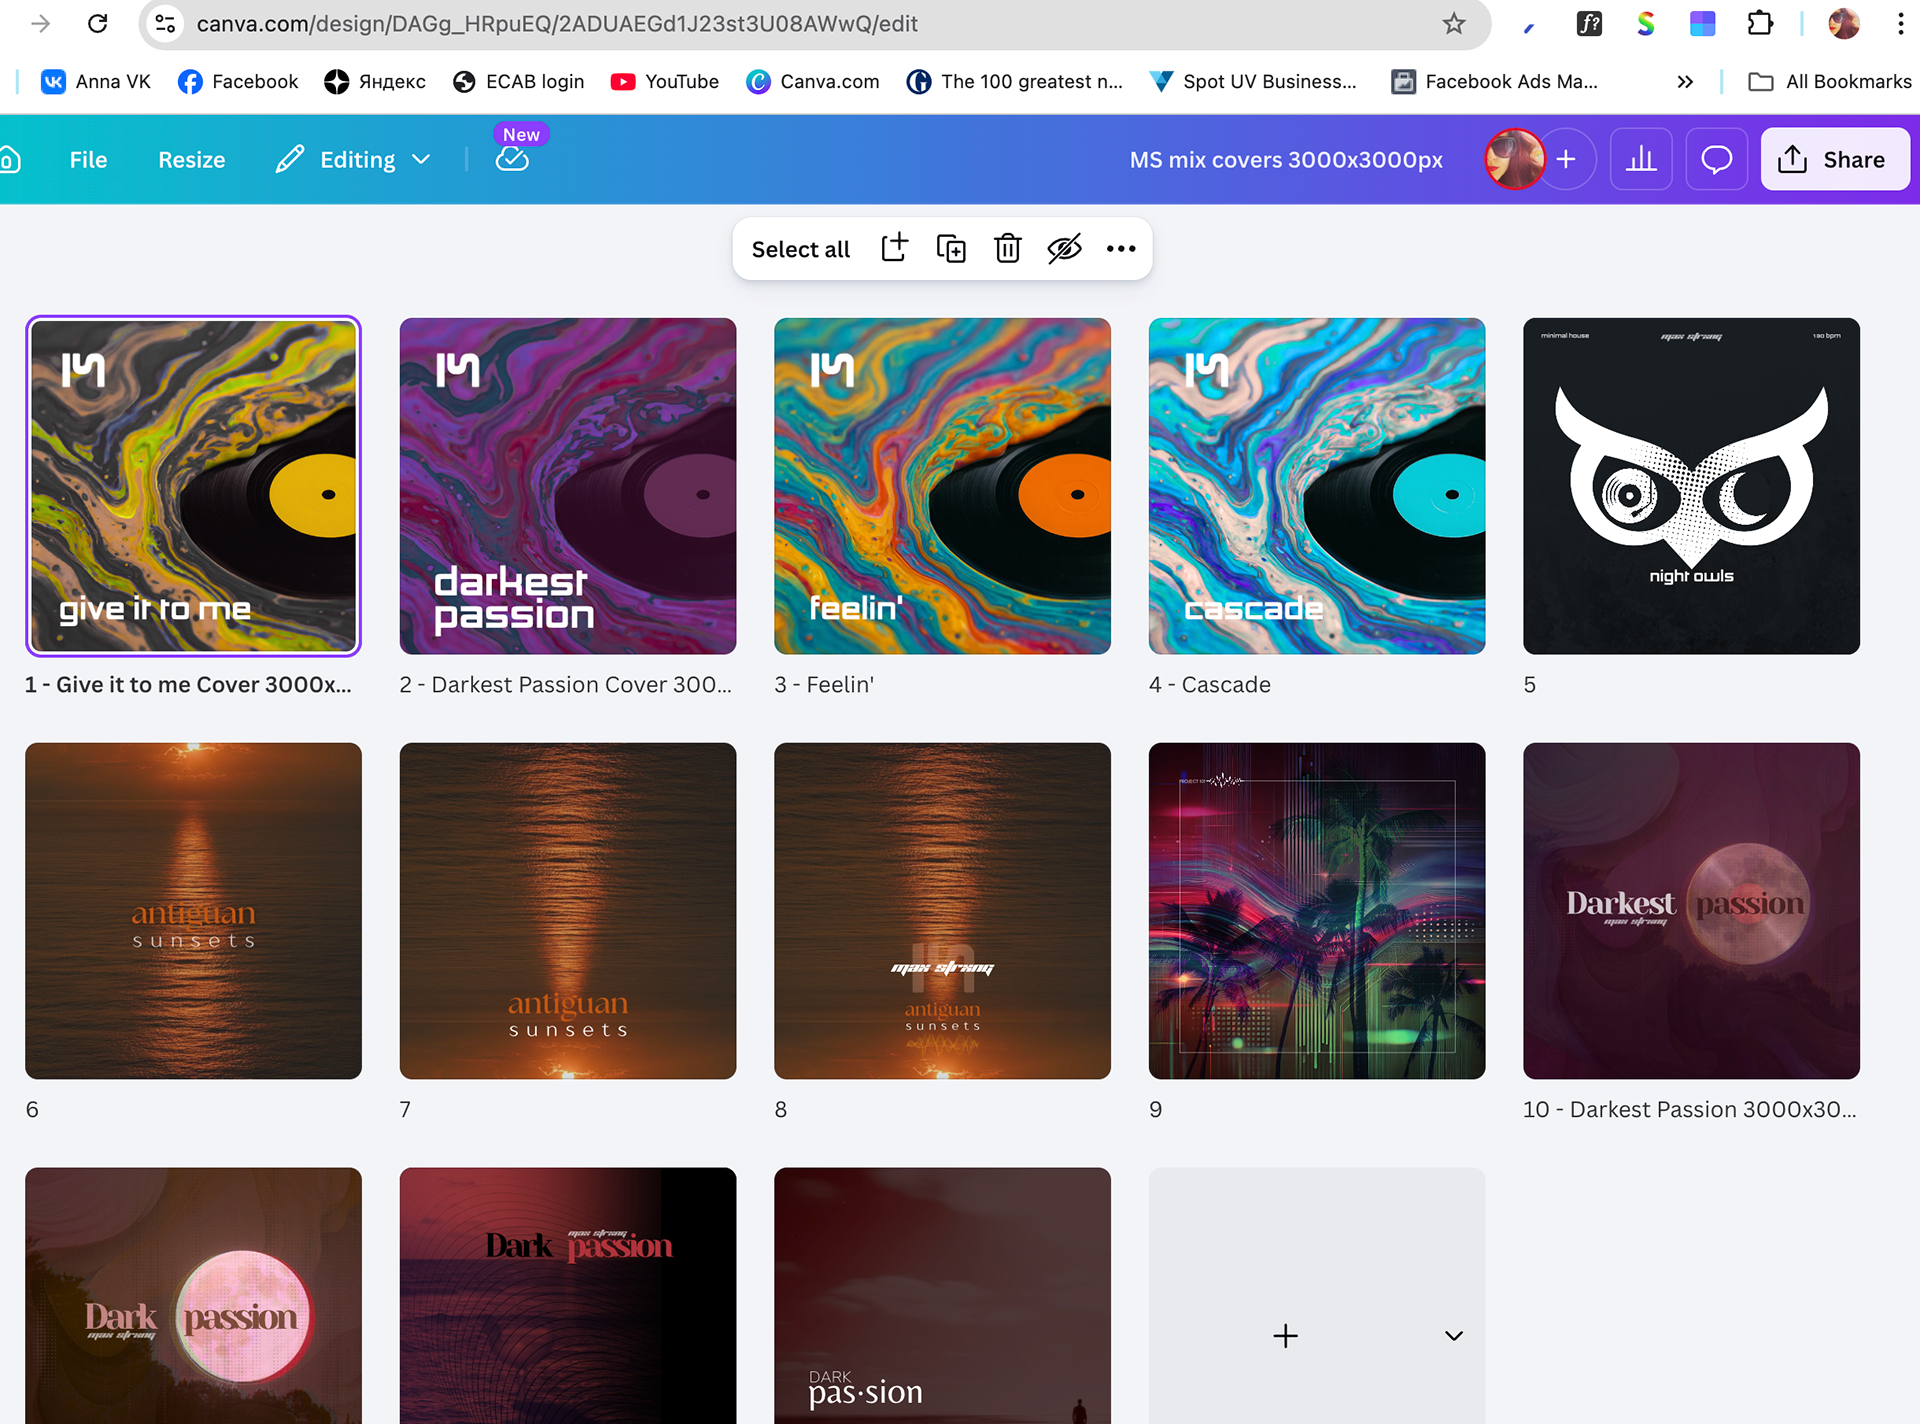Click the cloud save status icon
Image resolution: width=1920 pixels, height=1424 pixels.
512,159
